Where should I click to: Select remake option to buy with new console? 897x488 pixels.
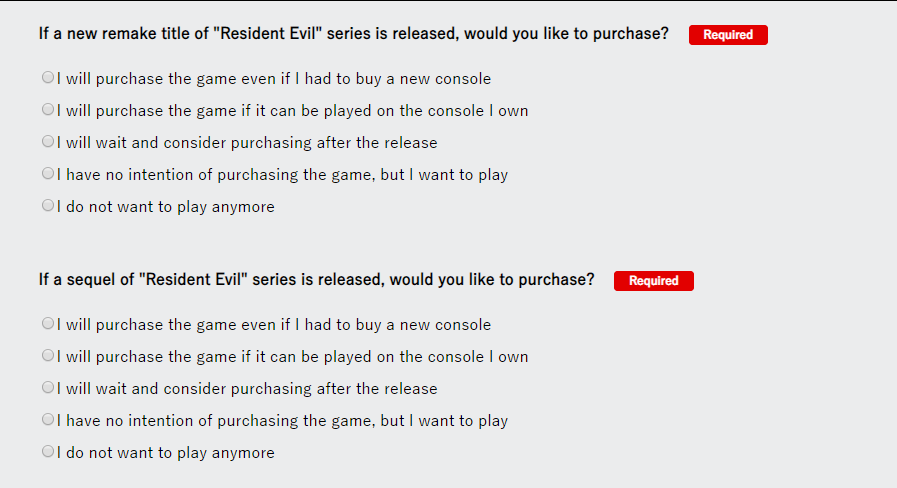coord(48,77)
